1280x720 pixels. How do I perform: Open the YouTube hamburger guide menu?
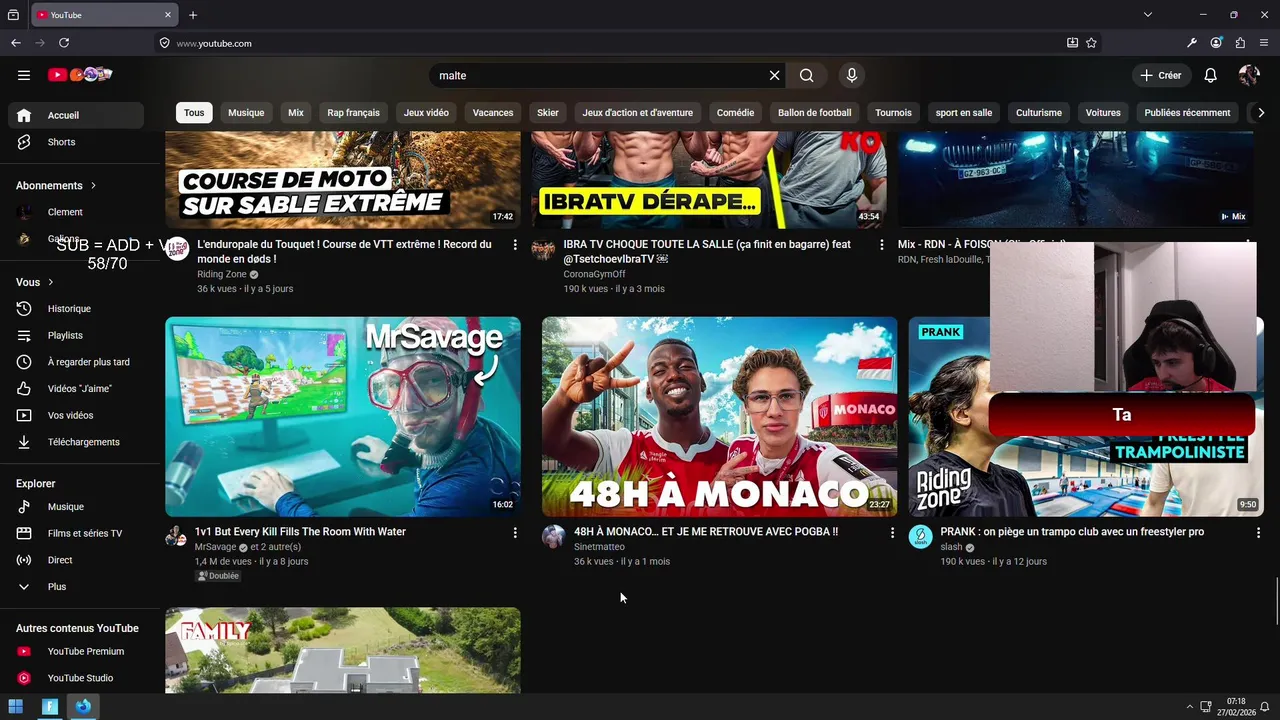(24, 75)
